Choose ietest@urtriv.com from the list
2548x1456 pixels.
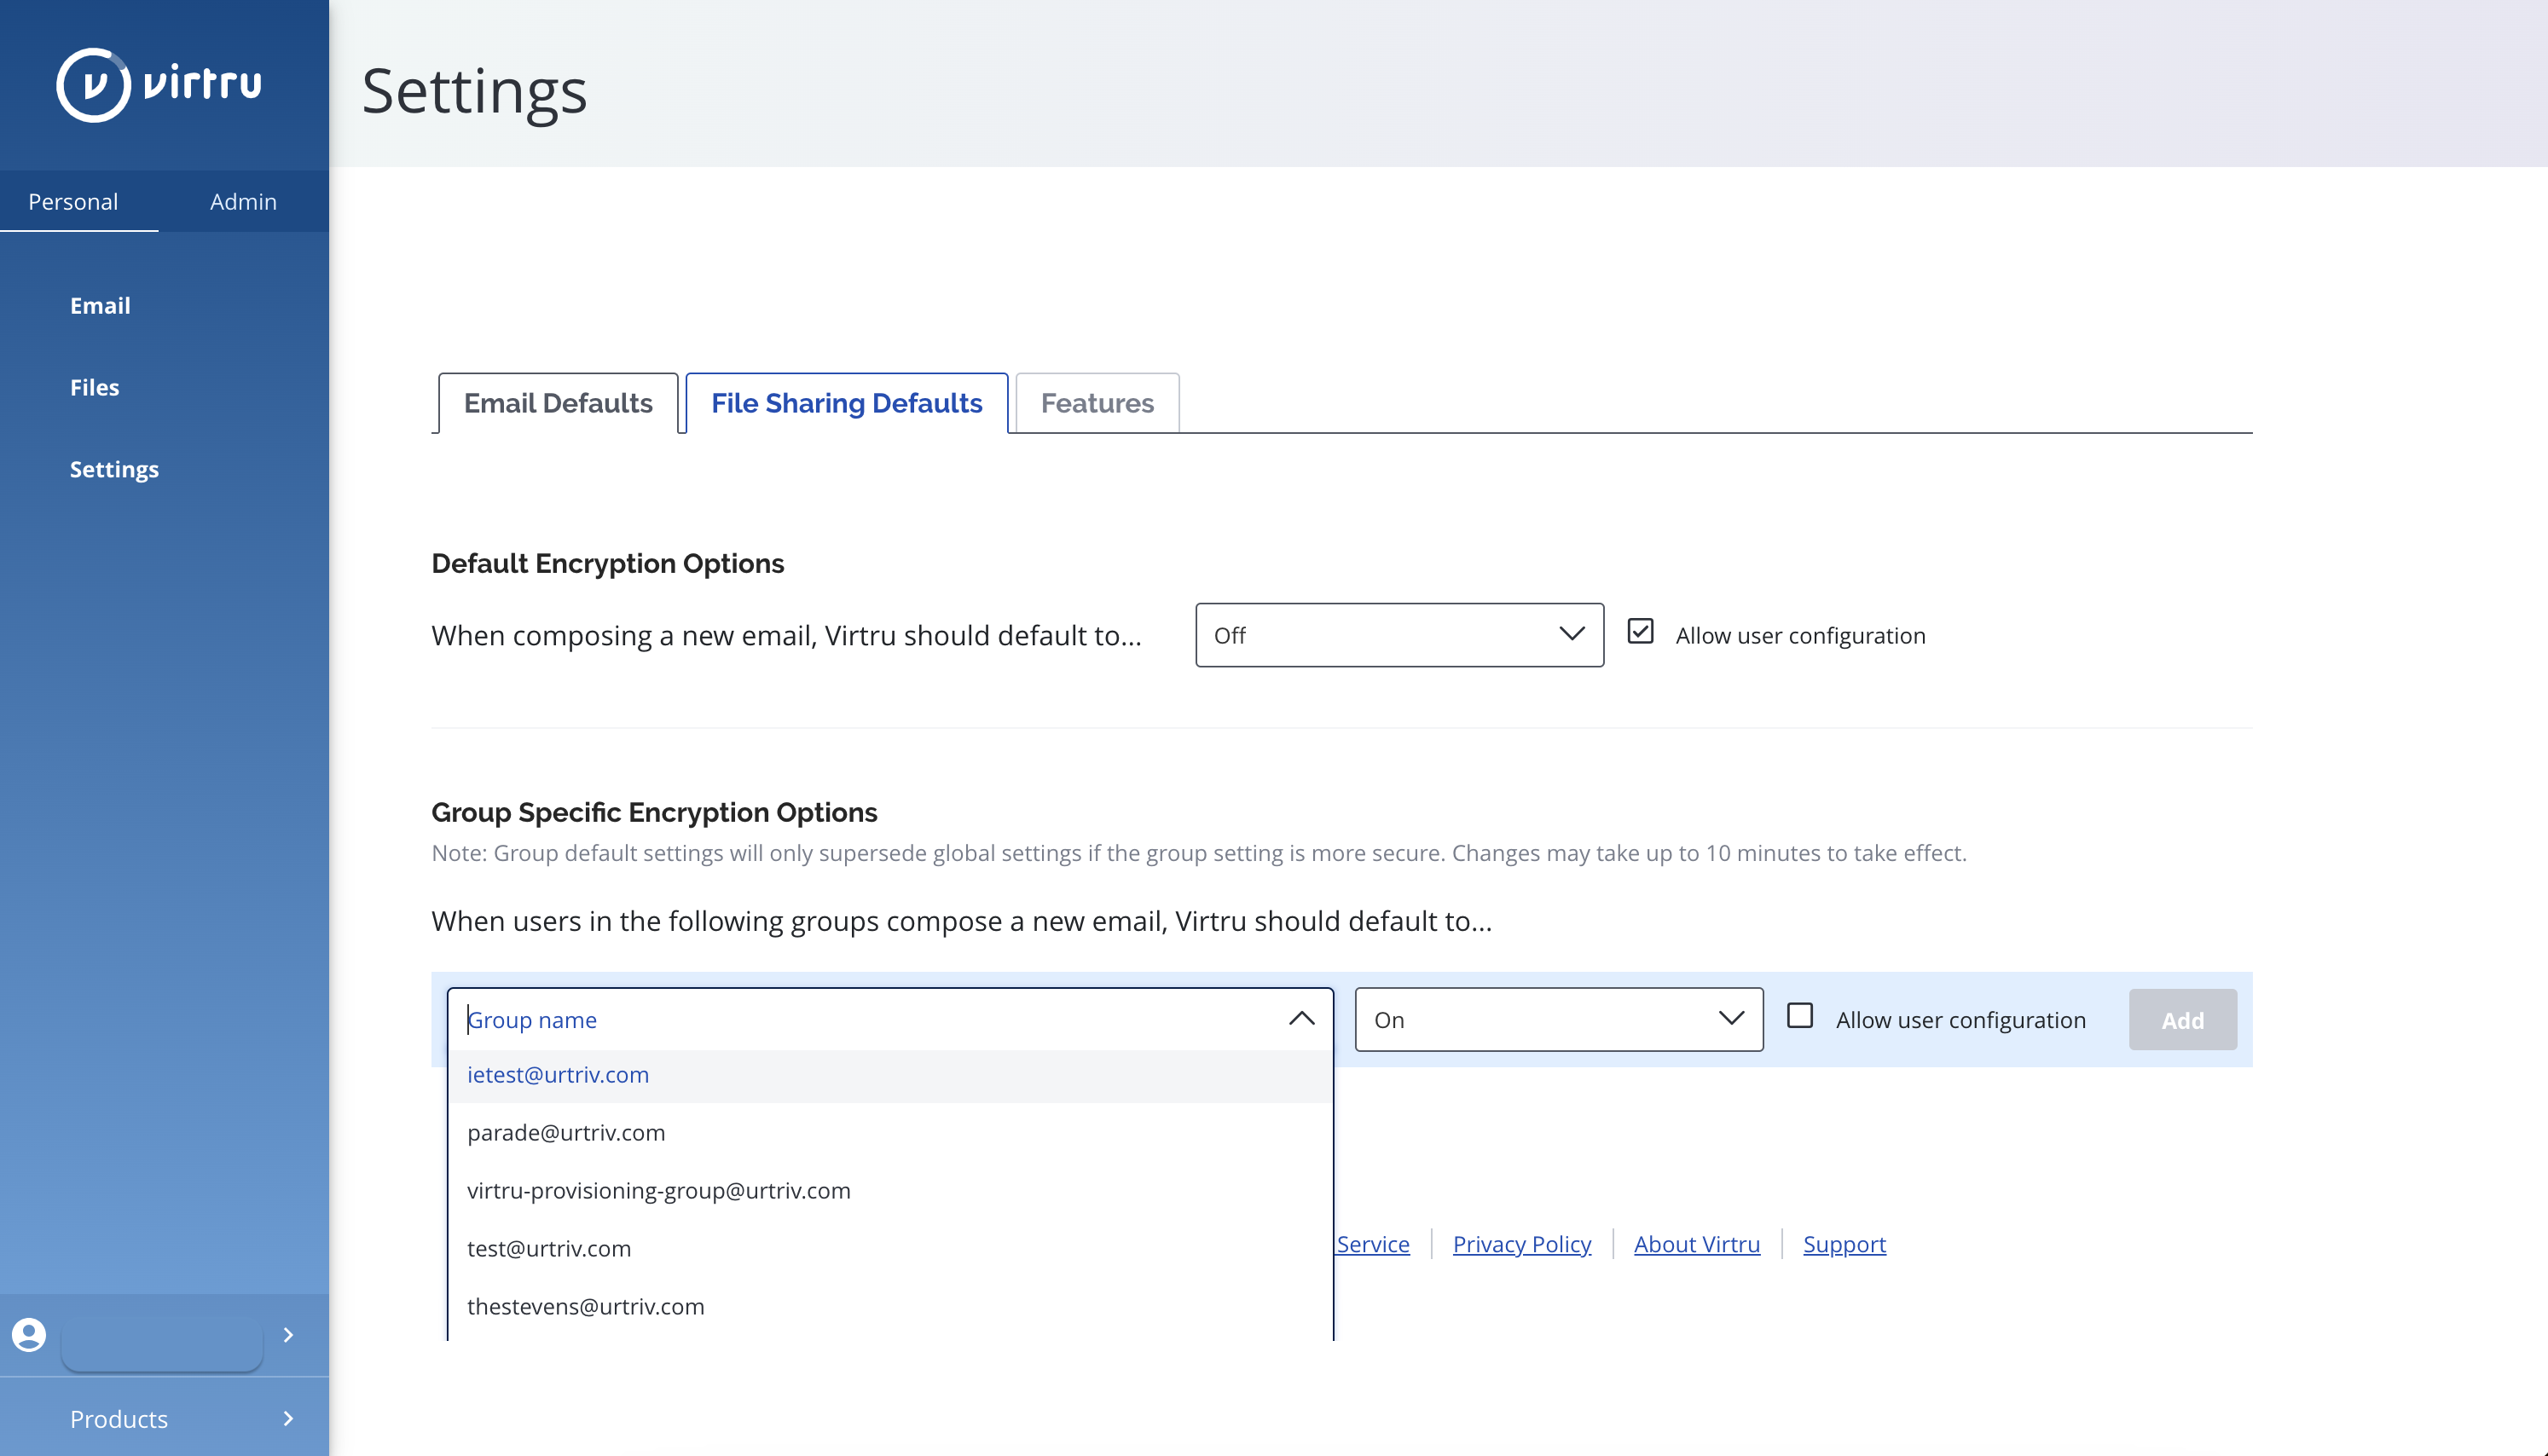tap(890, 1075)
